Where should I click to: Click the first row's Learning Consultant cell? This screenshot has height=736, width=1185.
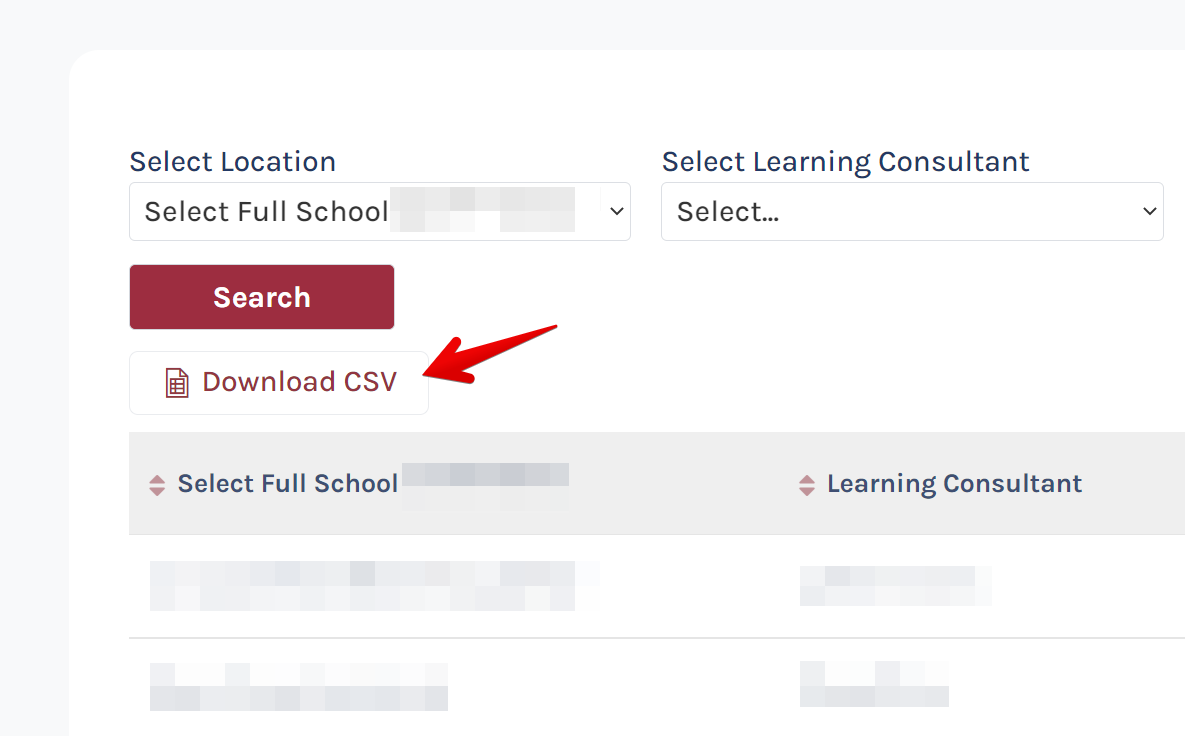pyautogui.click(x=895, y=585)
